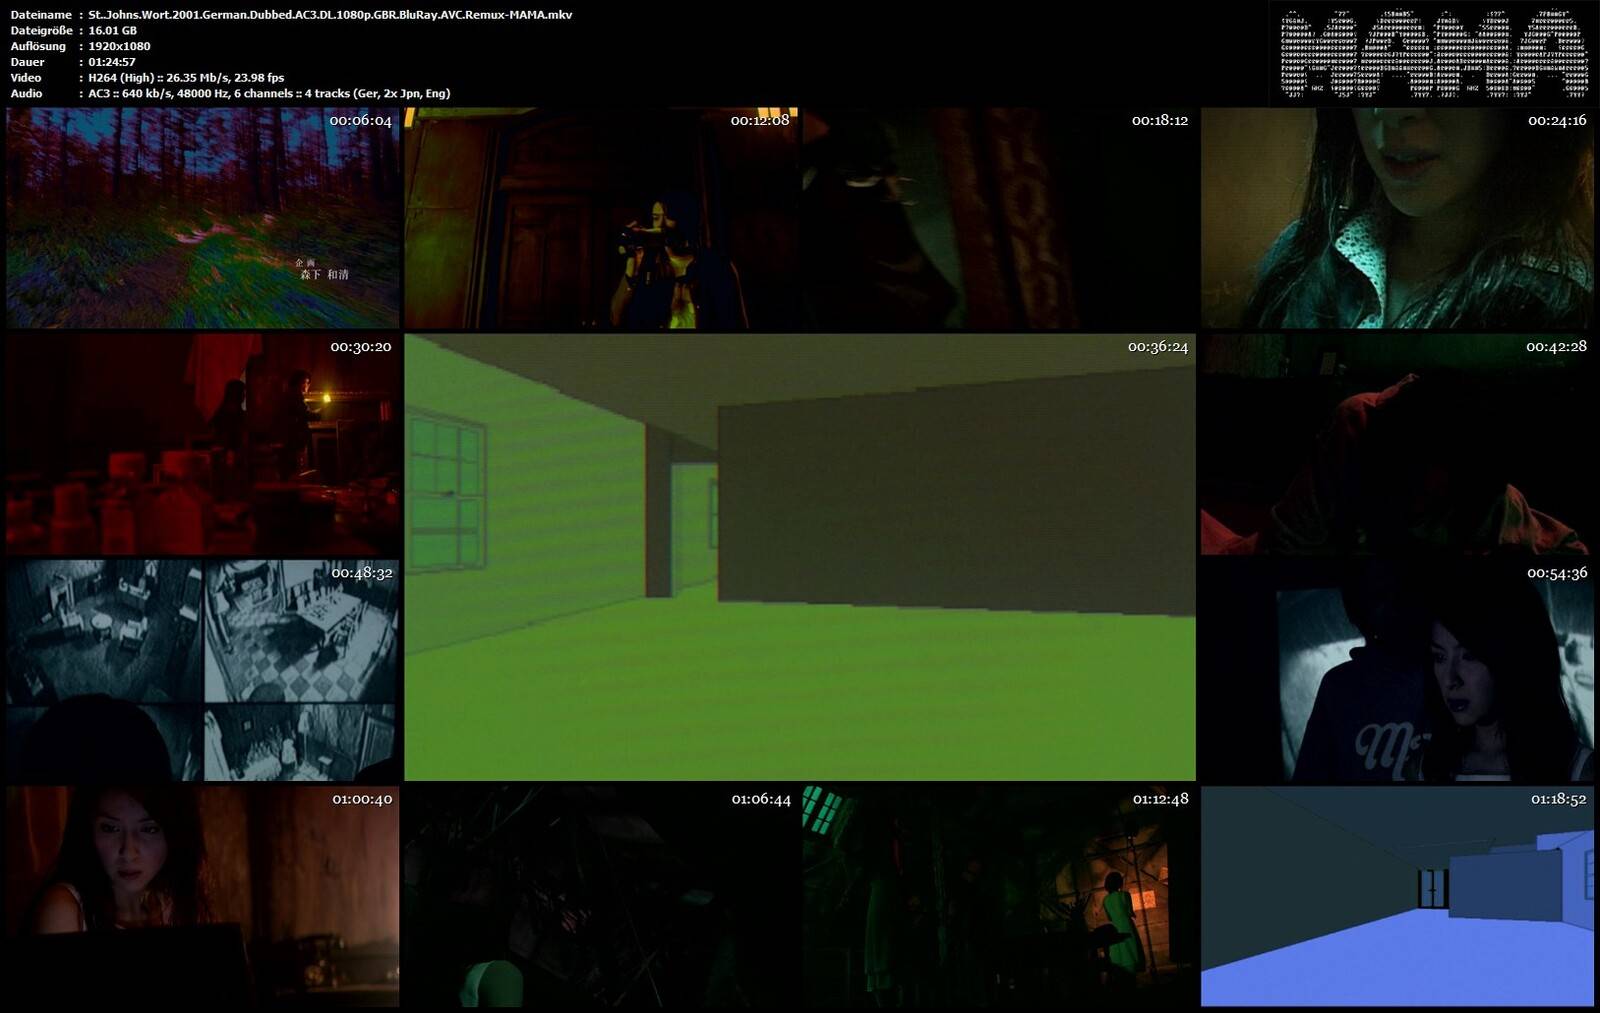Select the woman close-up thumbnail at 00:24:16
This screenshot has width=1600, height=1013.
coord(1397,218)
